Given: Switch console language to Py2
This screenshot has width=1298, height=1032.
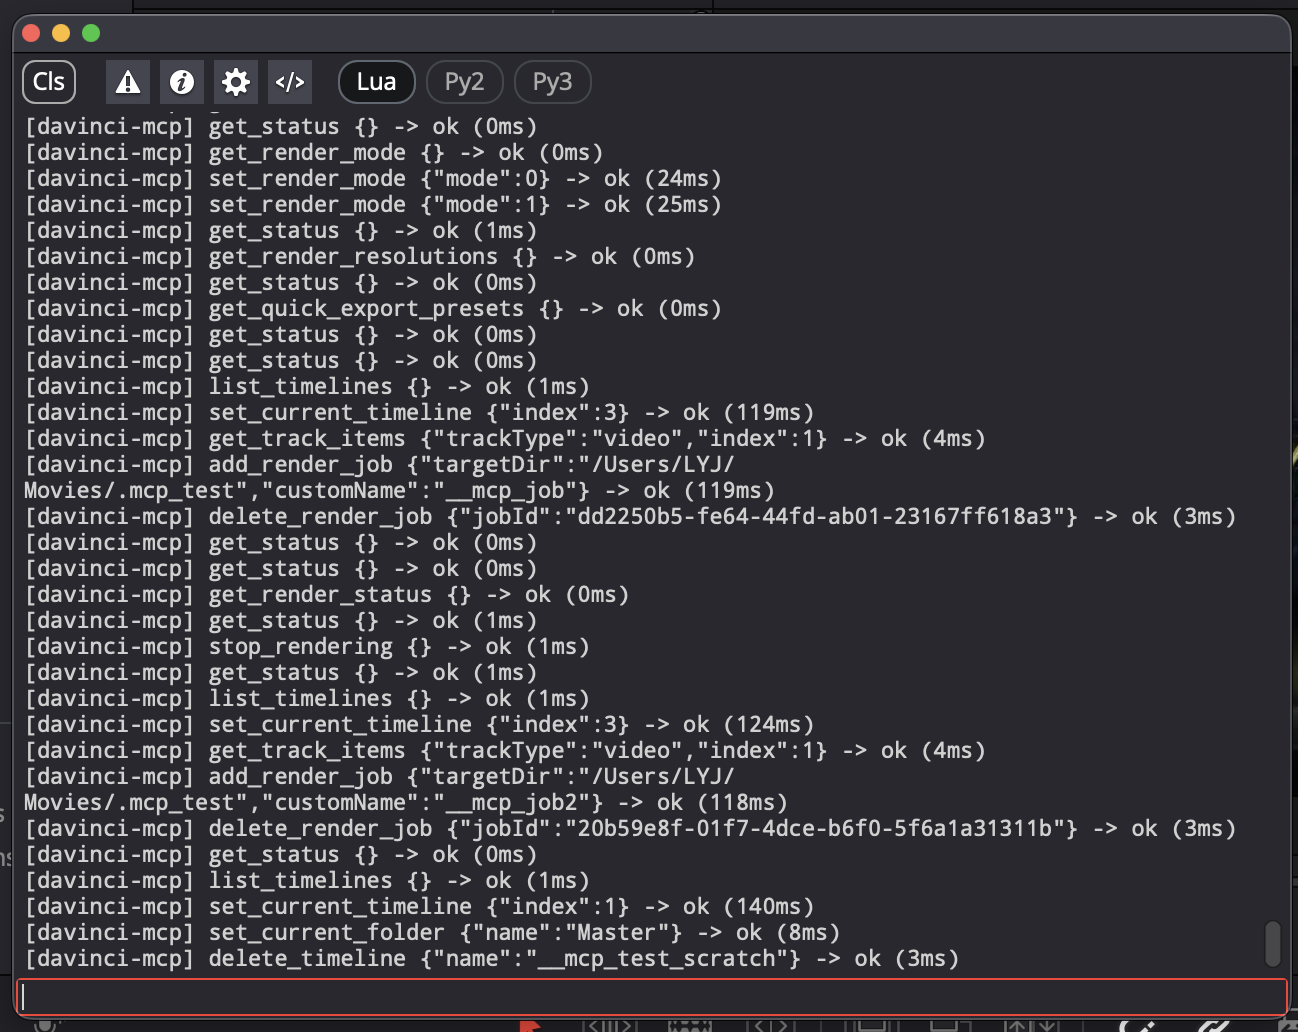Looking at the screenshot, I should point(465,82).
